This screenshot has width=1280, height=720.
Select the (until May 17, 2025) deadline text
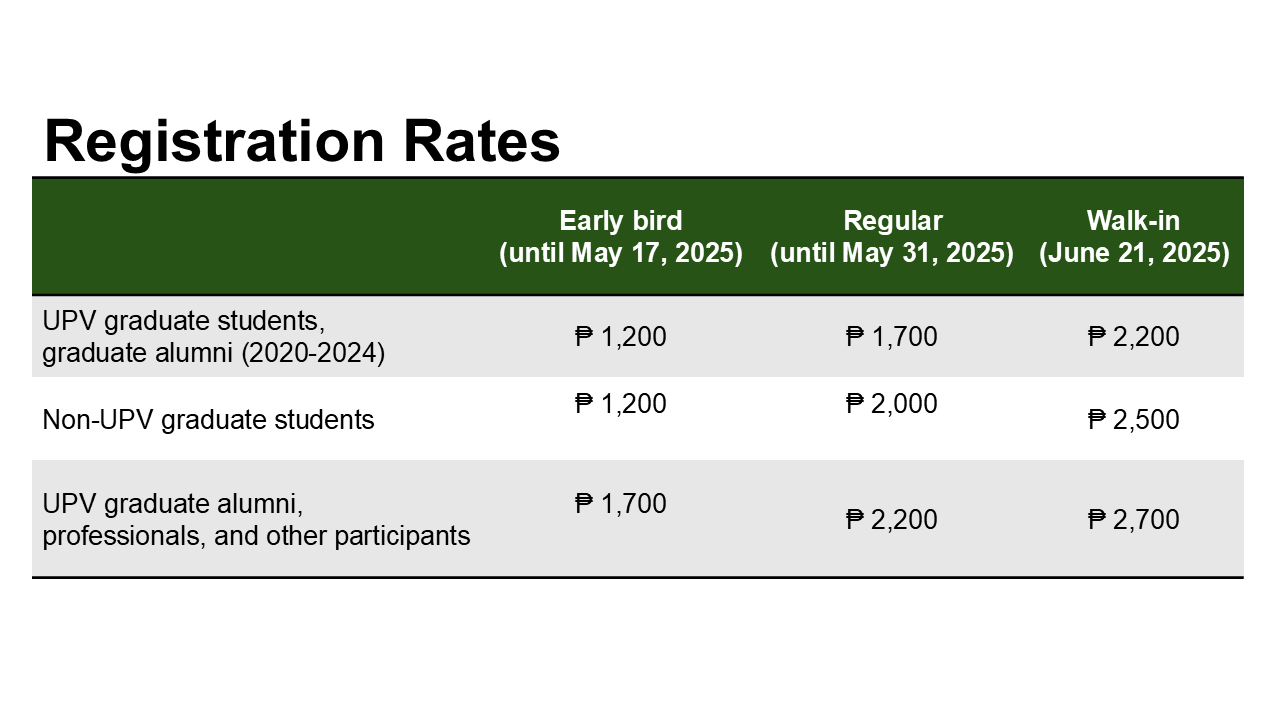pyautogui.click(x=621, y=254)
